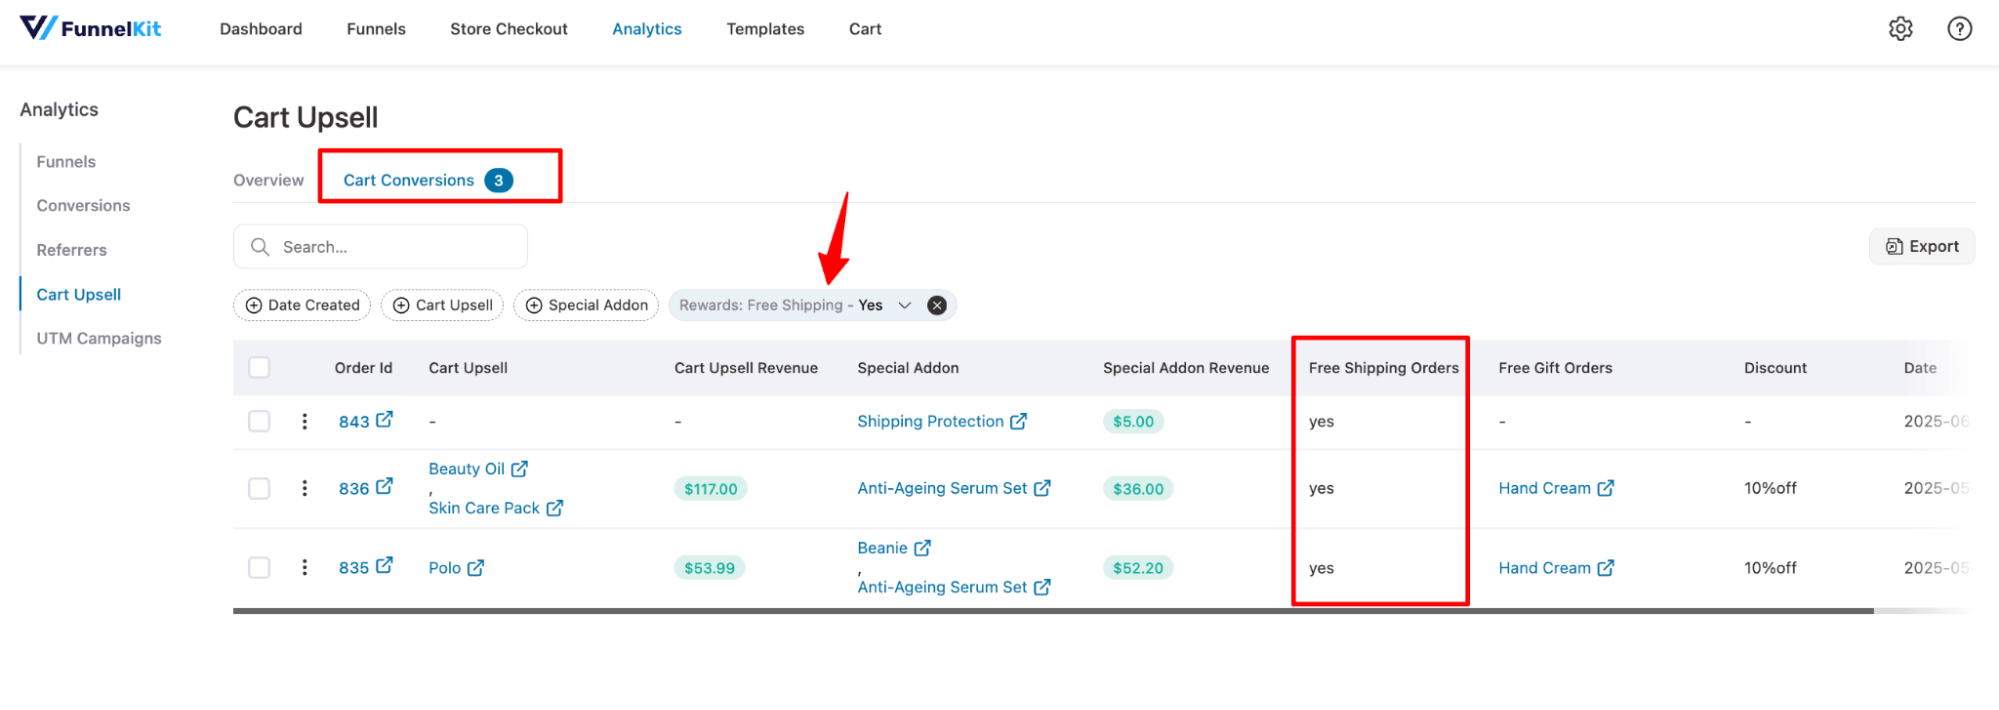Screen dimensions: 1999x710
Task: Open the Beauty Oil product link
Action: coord(467,469)
